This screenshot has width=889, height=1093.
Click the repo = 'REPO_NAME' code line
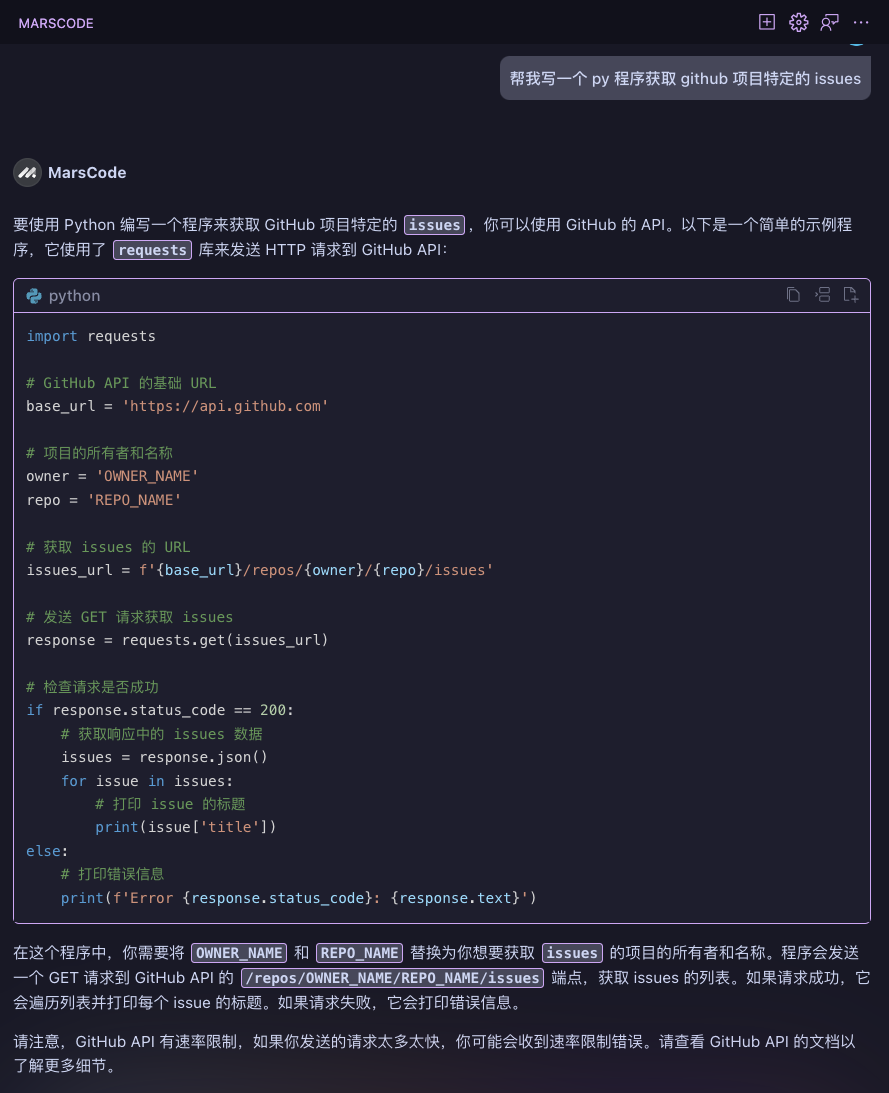coord(104,500)
